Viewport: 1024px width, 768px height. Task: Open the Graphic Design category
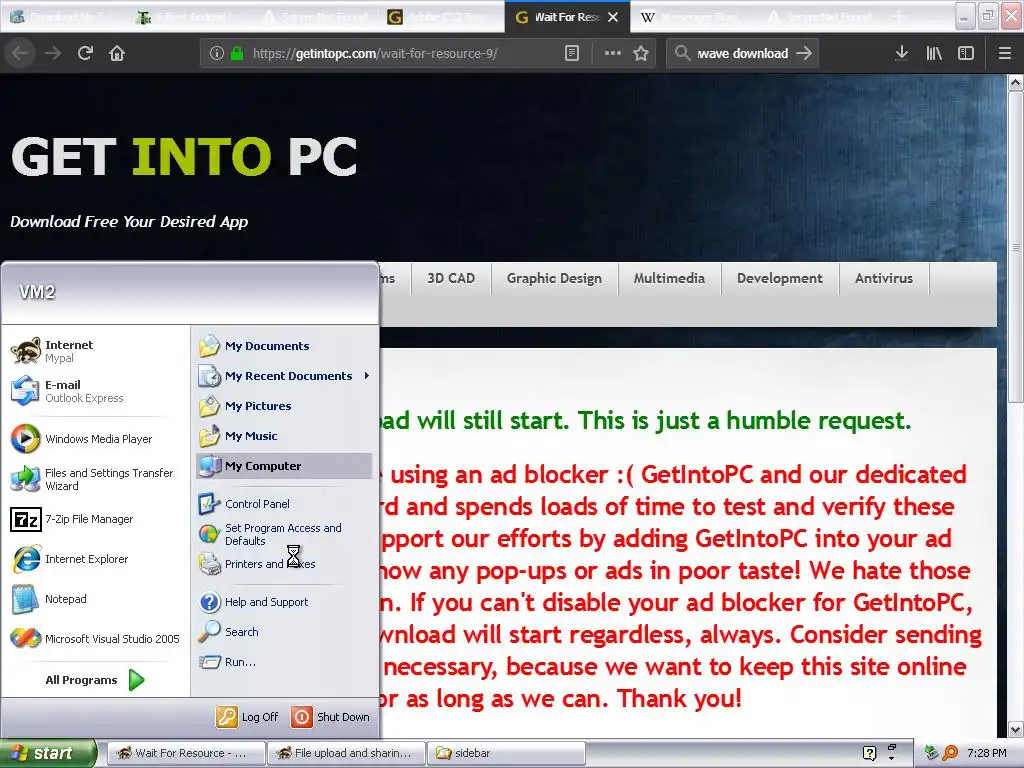pyautogui.click(x=554, y=278)
